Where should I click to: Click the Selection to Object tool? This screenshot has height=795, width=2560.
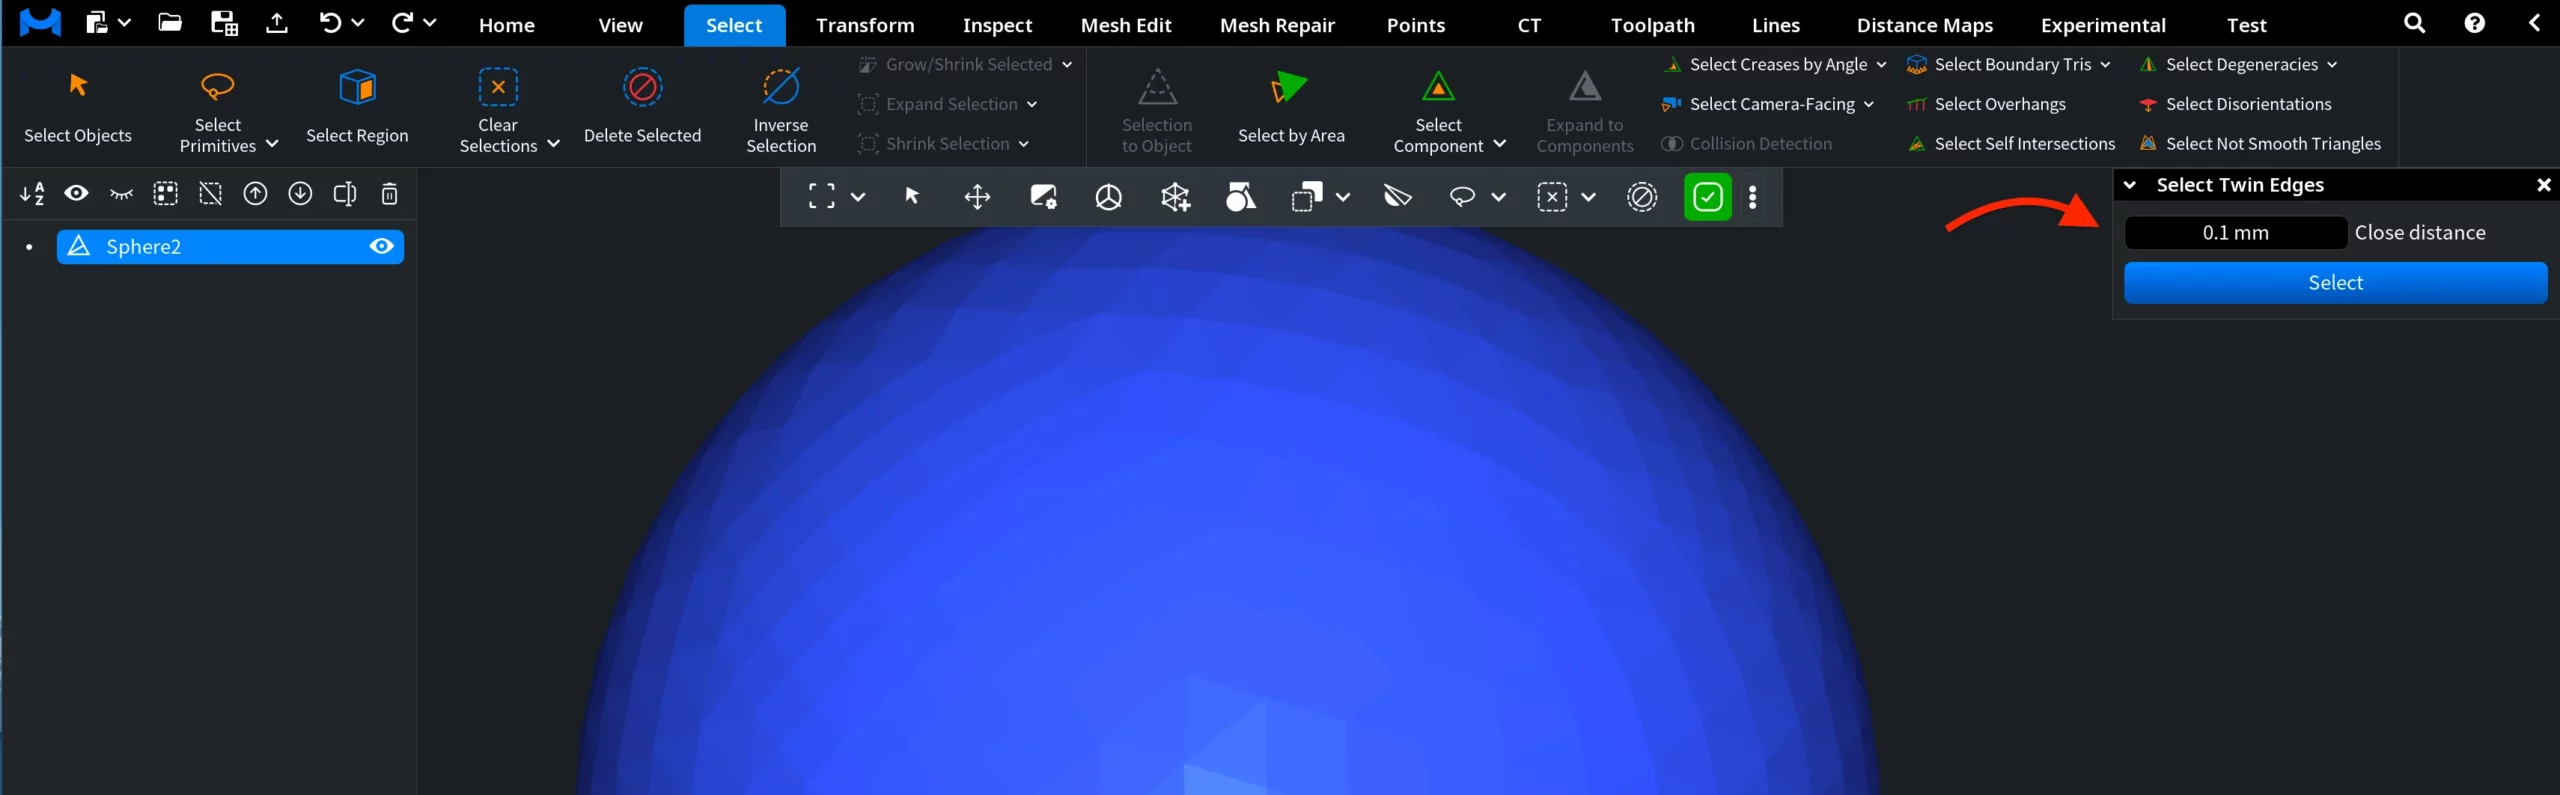coord(1157,110)
